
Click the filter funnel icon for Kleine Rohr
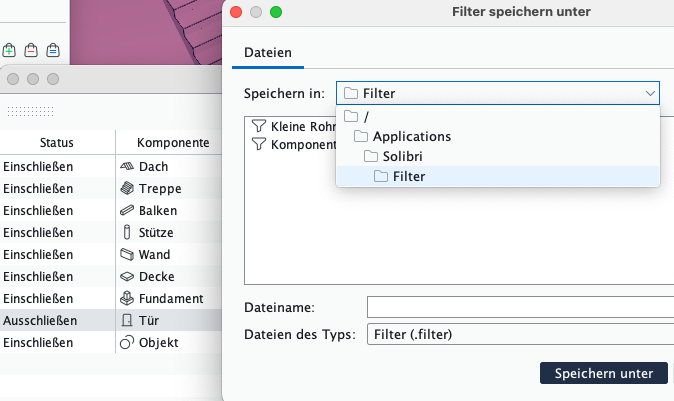(x=259, y=126)
